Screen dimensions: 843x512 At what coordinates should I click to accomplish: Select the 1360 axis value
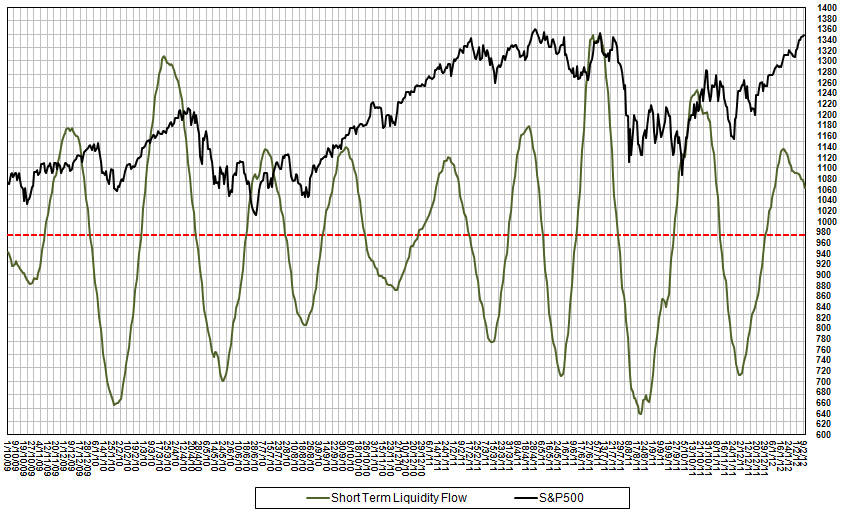pyautogui.click(x=826, y=29)
